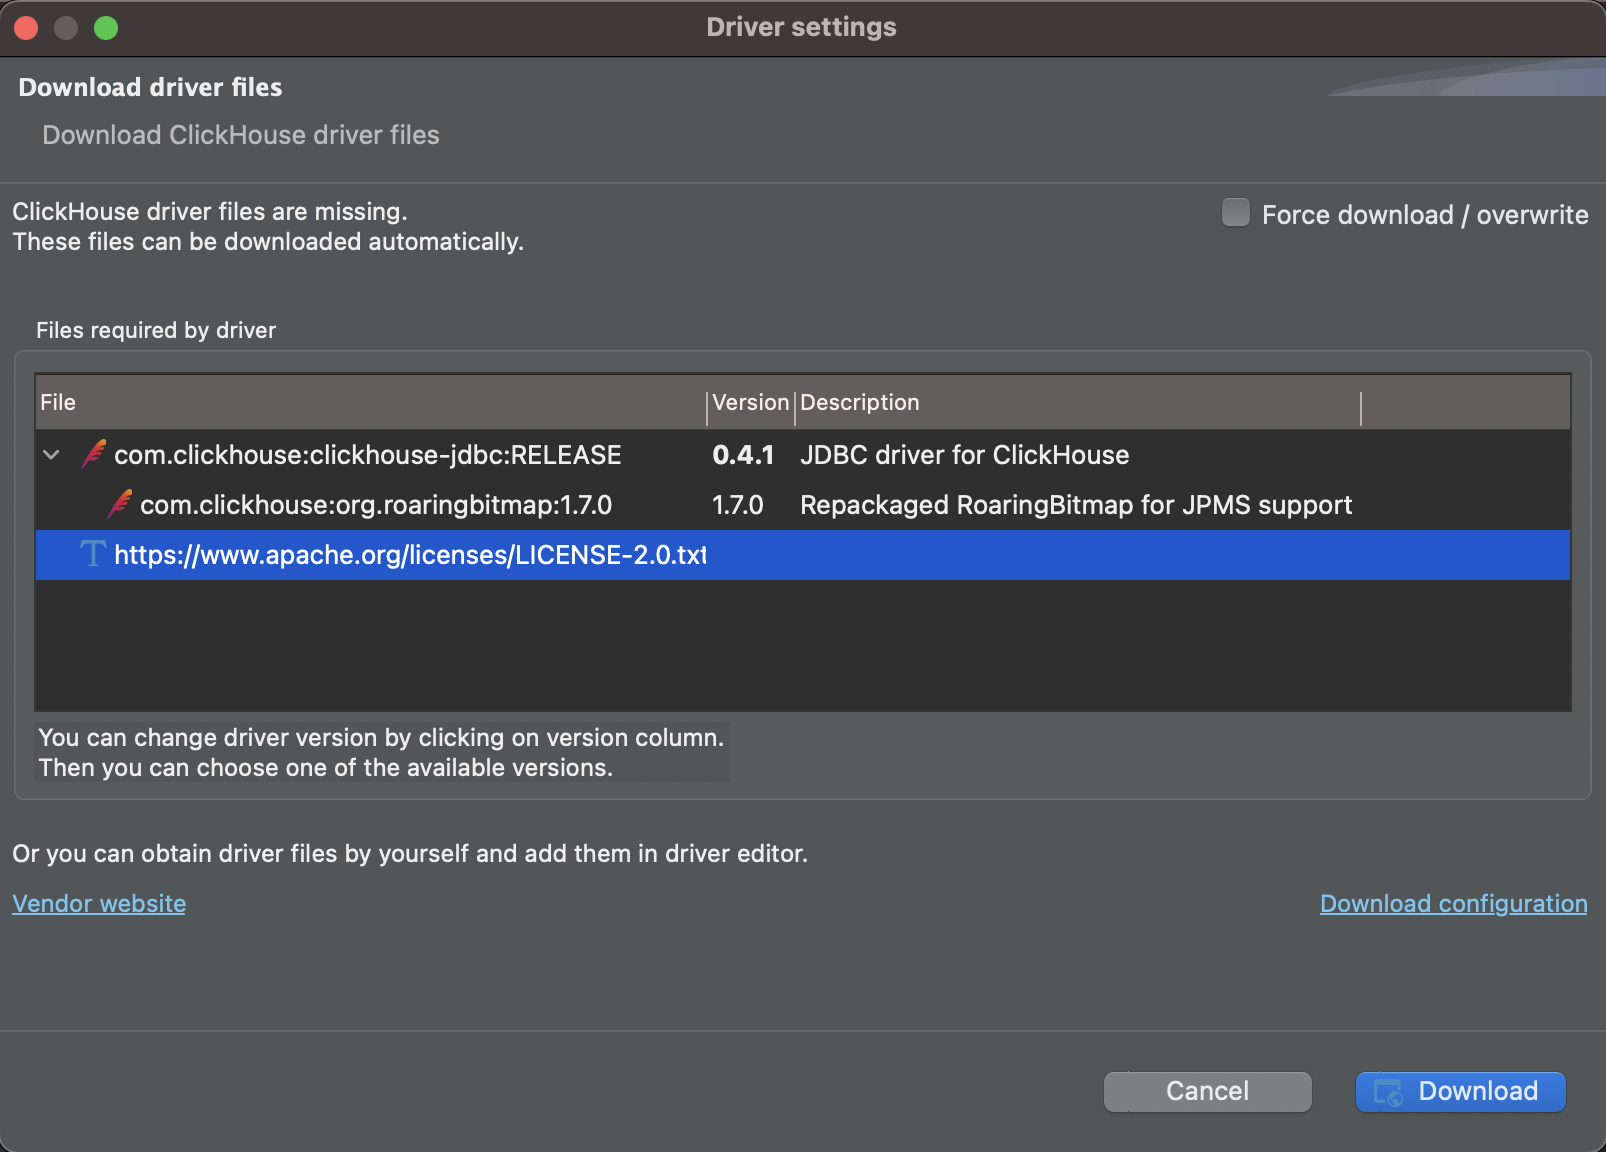Collapse the com.clickhouse:clickhouse-jdbc:RELEASE entry

(51, 455)
